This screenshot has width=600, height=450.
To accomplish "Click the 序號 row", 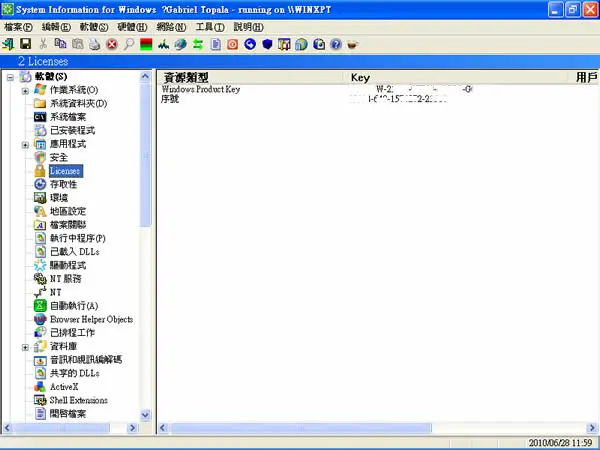I will click(378, 99).
